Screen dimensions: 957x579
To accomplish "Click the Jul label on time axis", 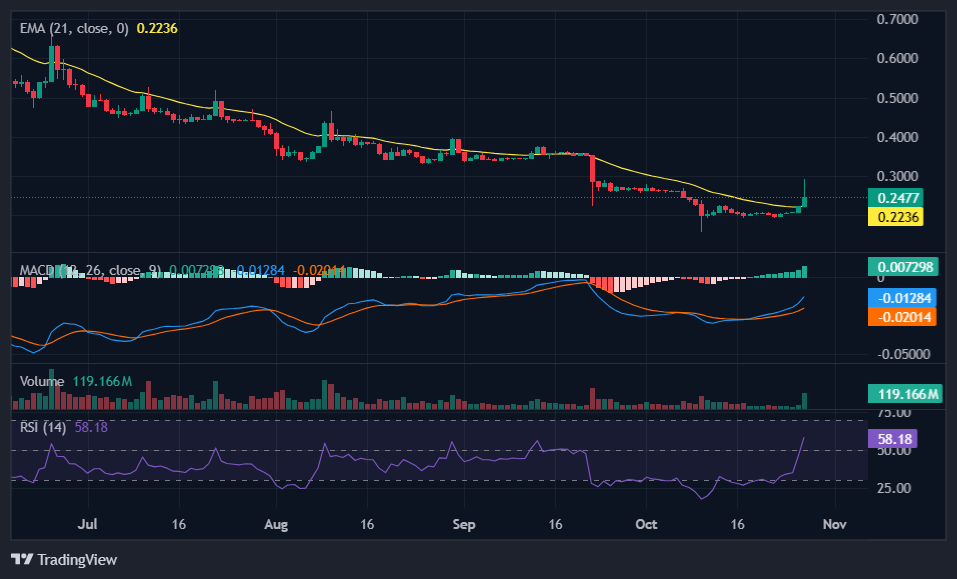I will coord(87,523).
